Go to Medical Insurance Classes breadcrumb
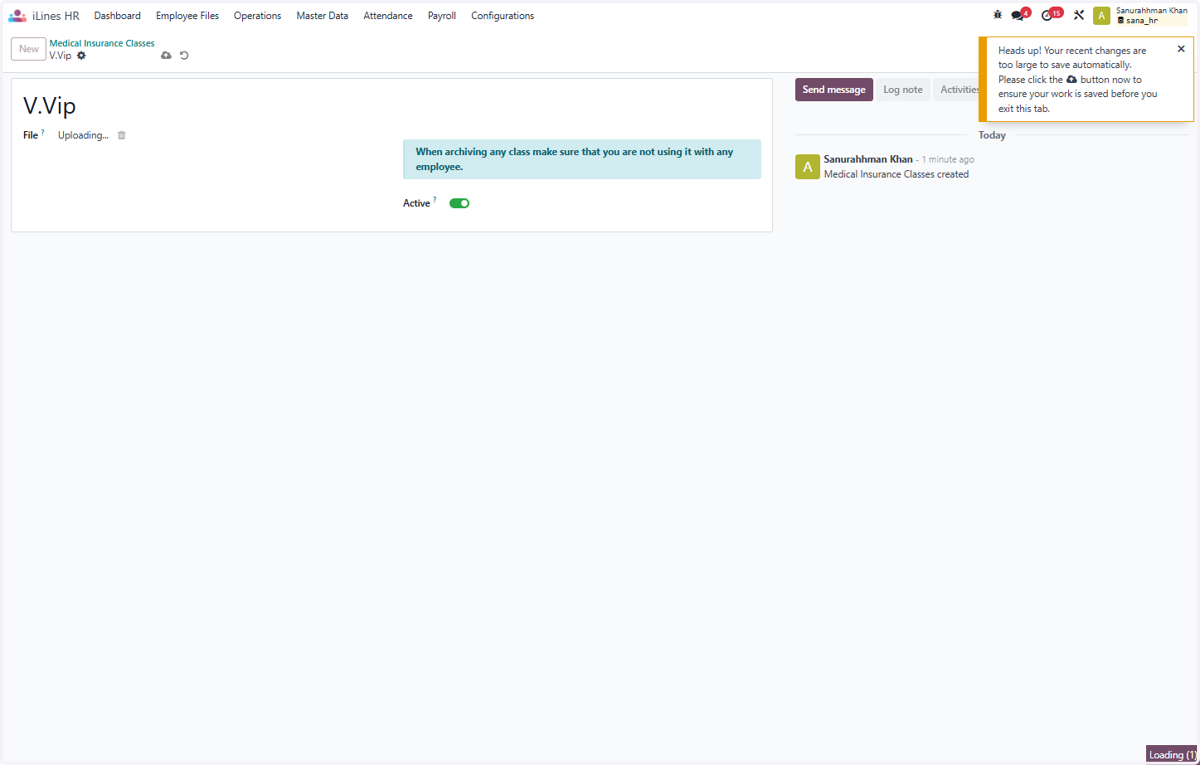1200x765 pixels. [x=102, y=43]
